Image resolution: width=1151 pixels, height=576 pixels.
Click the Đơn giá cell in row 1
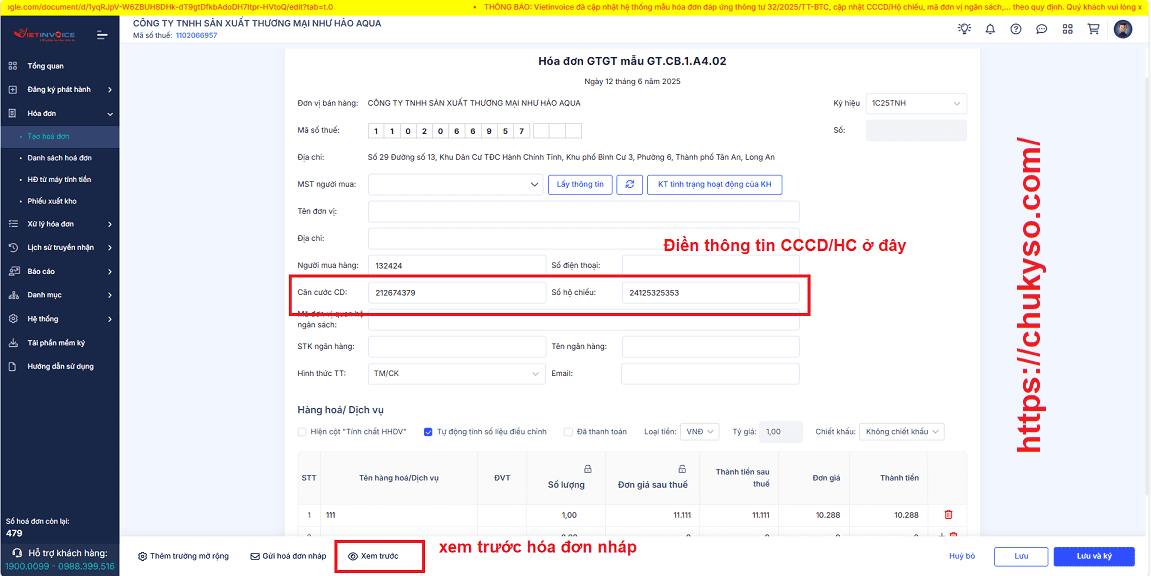[x=813, y=515]
